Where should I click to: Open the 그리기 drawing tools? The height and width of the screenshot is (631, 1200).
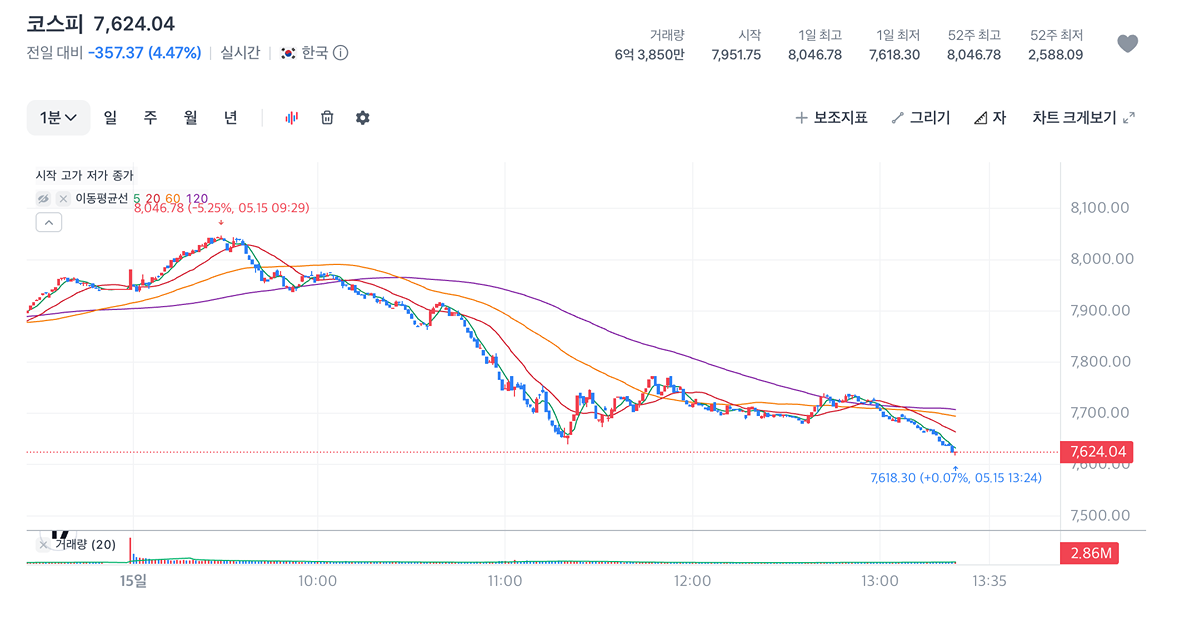tap(920, 118)
